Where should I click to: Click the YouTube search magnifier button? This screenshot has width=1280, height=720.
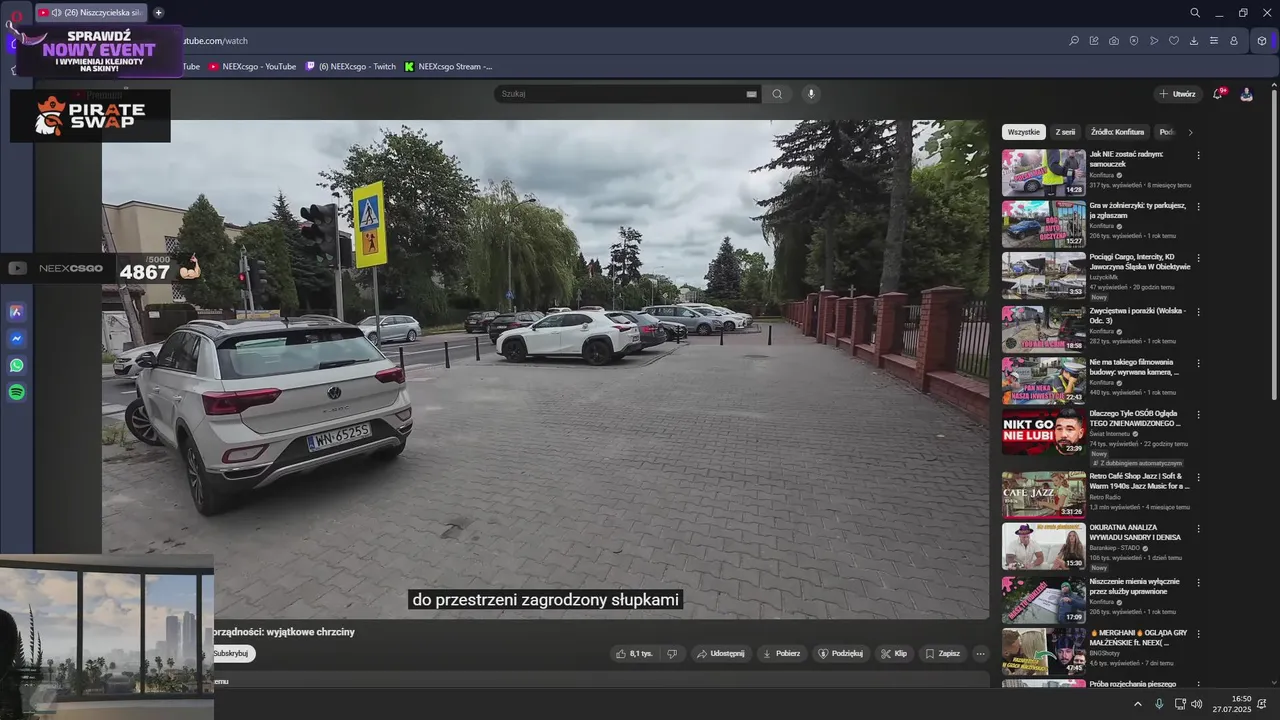pos(777,94)
